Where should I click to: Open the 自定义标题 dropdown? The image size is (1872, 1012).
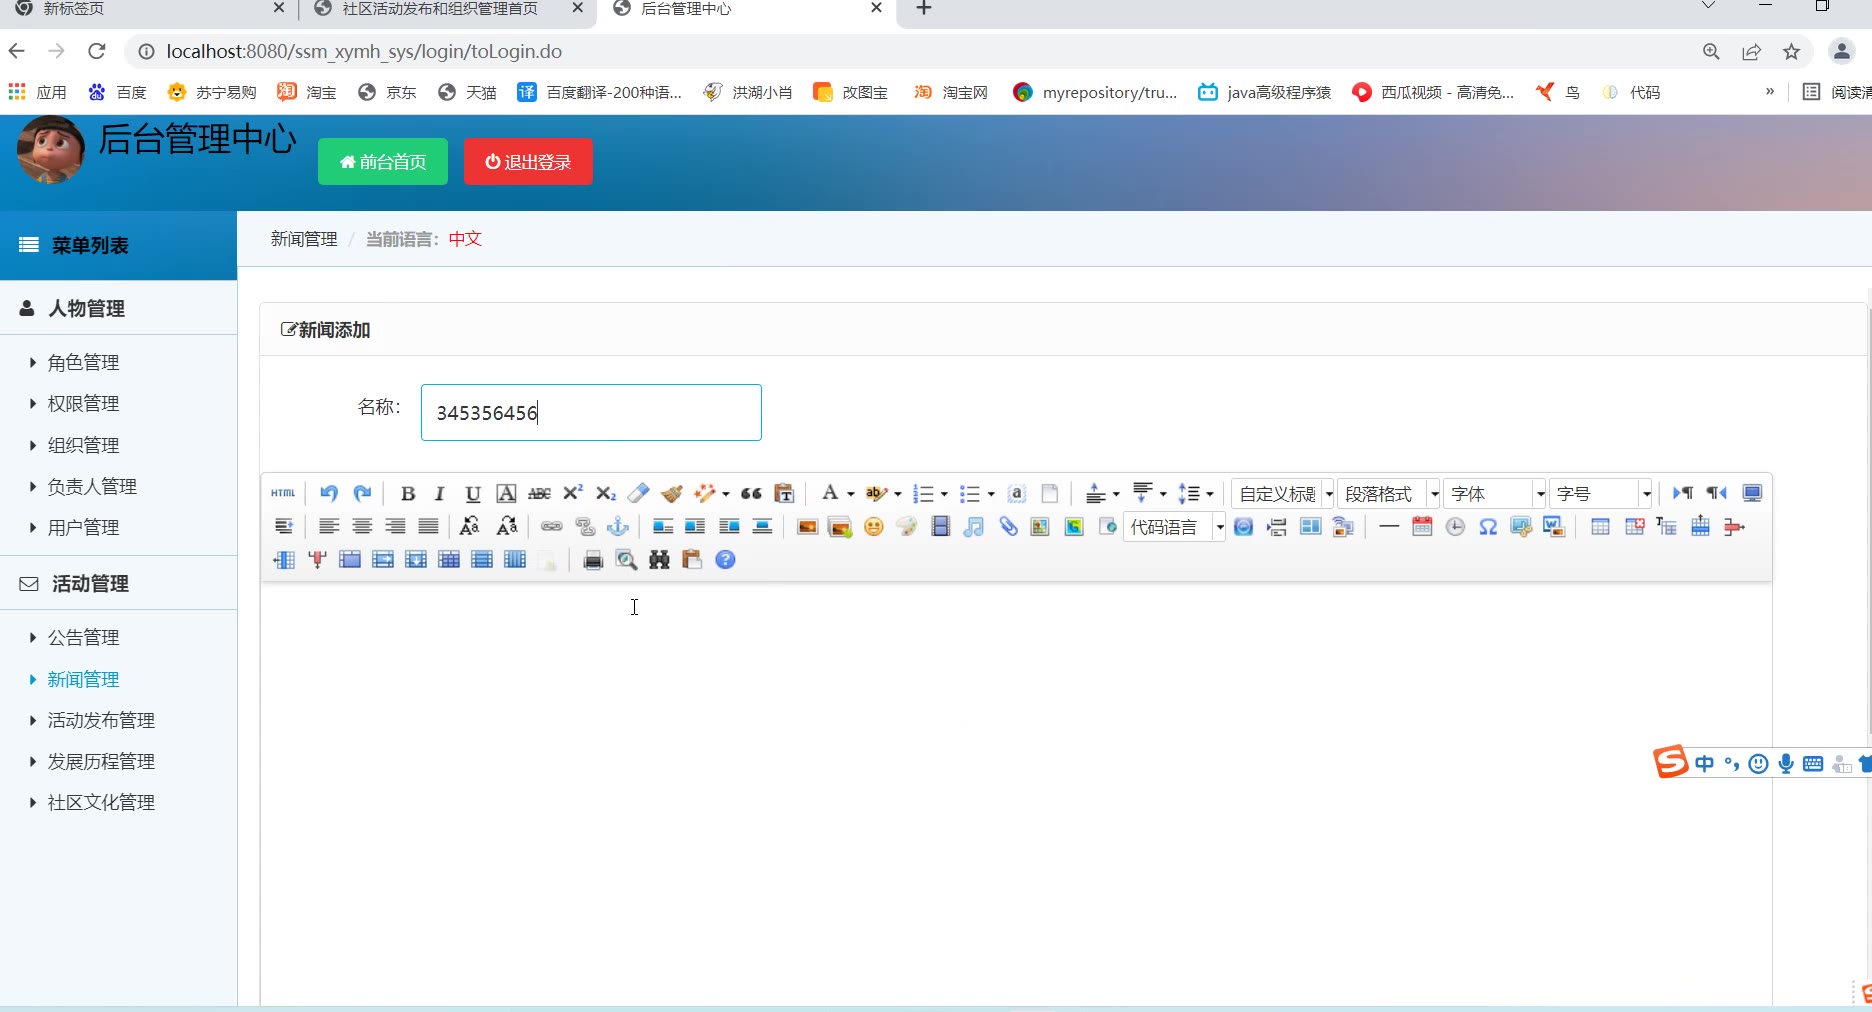tap(1283, 493)
